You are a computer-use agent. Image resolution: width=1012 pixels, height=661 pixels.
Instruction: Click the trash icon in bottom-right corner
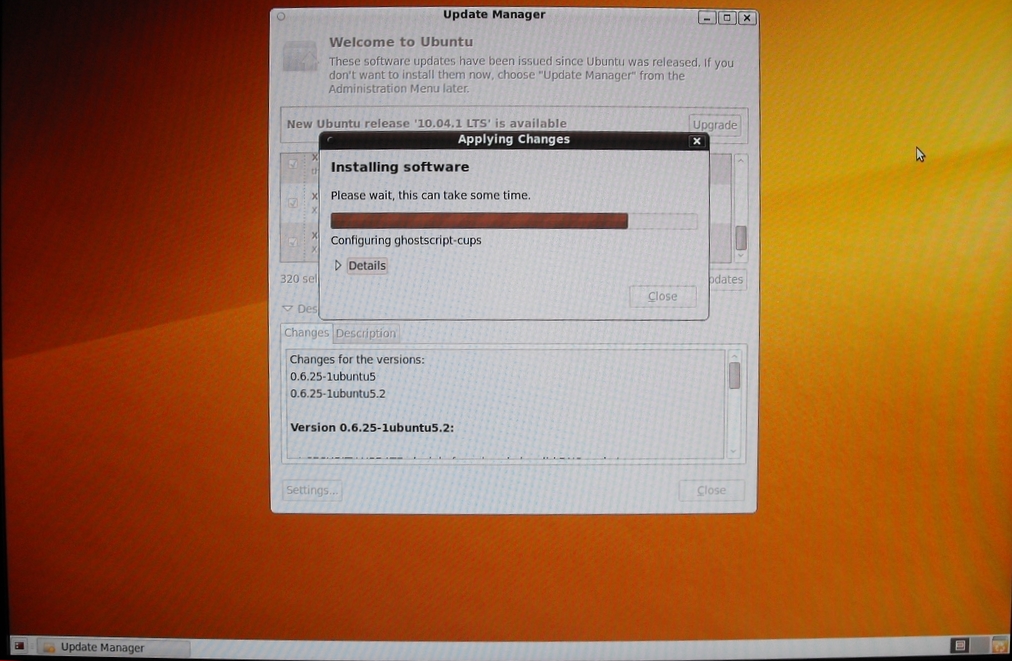tap(998, 647)
